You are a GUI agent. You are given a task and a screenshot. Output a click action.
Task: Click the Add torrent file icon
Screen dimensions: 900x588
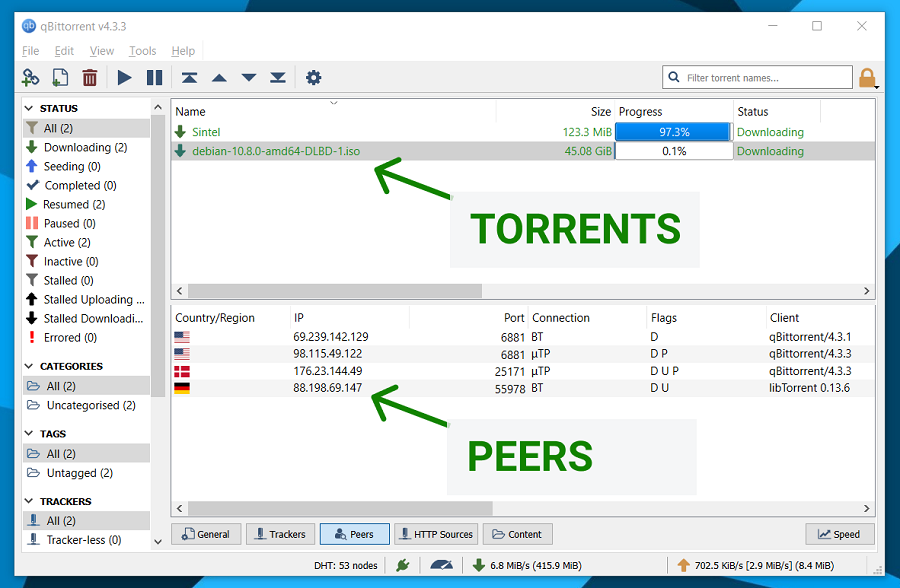coord(60,78)
